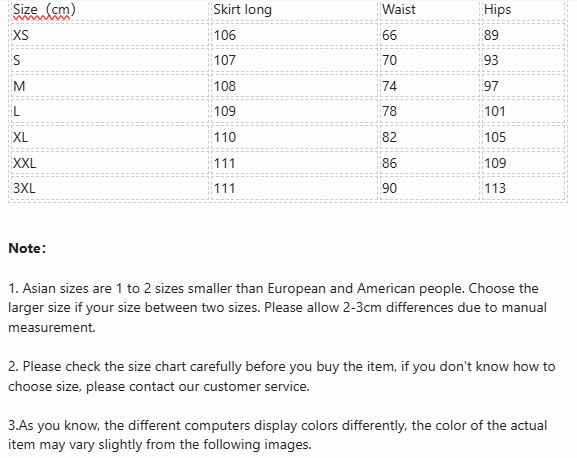Click the L size row label

[110, 111]
